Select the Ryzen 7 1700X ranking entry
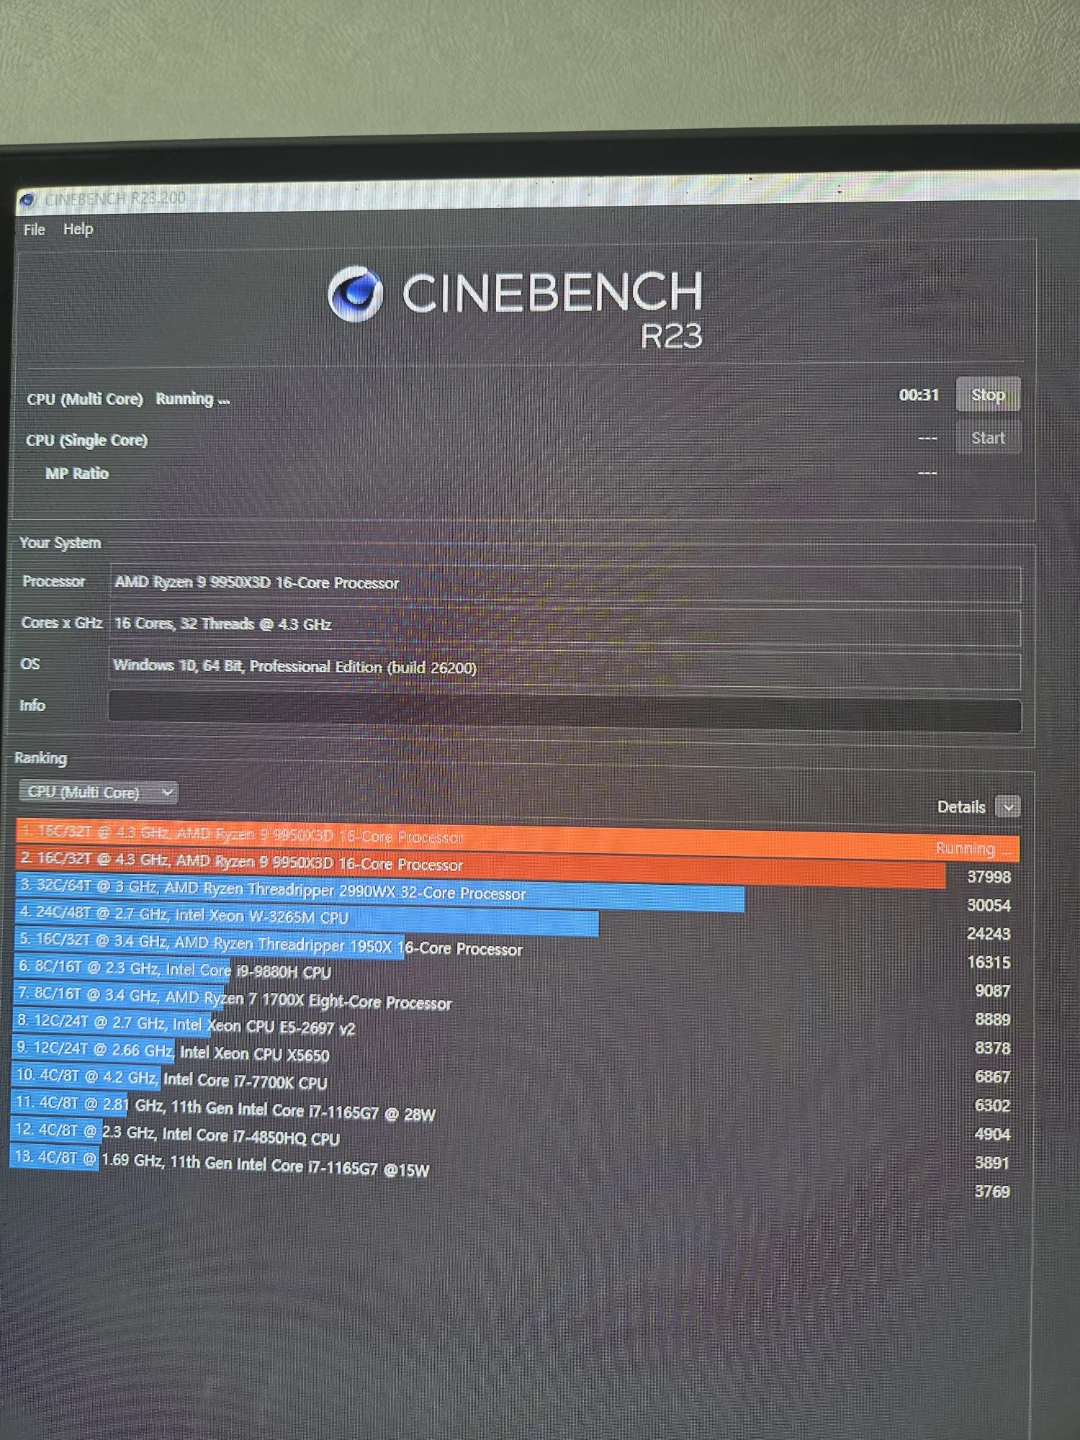This screenshot has width=1080, height=1440. tap(233, 998)
